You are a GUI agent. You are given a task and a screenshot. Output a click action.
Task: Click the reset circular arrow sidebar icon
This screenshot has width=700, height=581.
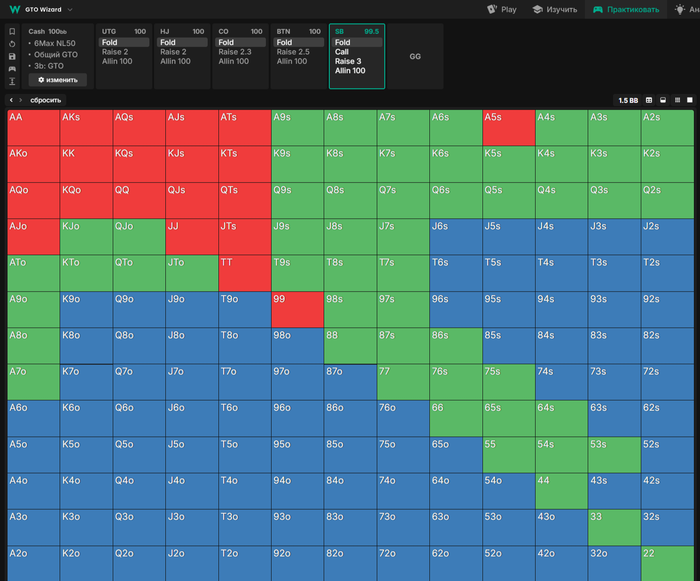[12, 44]
